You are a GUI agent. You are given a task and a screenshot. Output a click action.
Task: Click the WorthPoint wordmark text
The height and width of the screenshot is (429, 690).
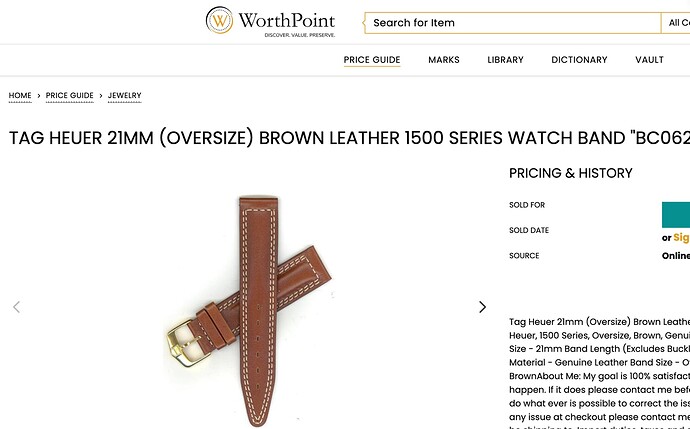[287, 21]
